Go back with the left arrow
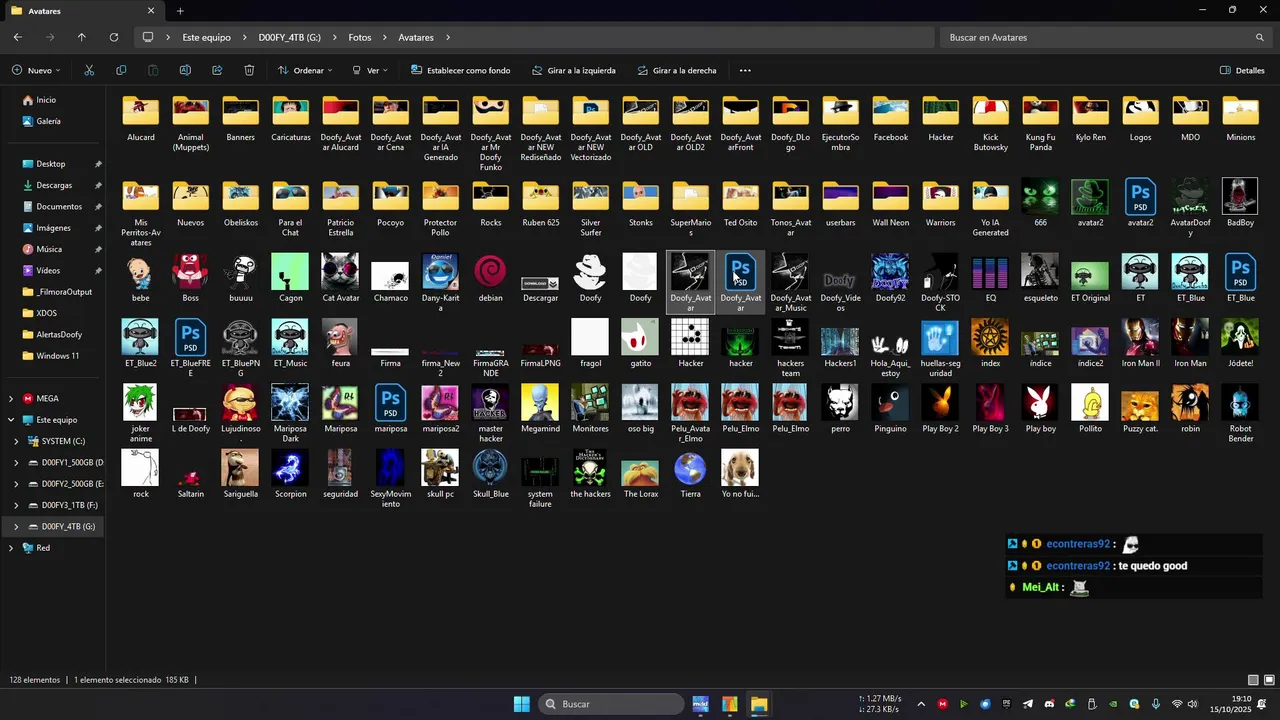Screen dimensions: 1280x720 pos(18,37)
